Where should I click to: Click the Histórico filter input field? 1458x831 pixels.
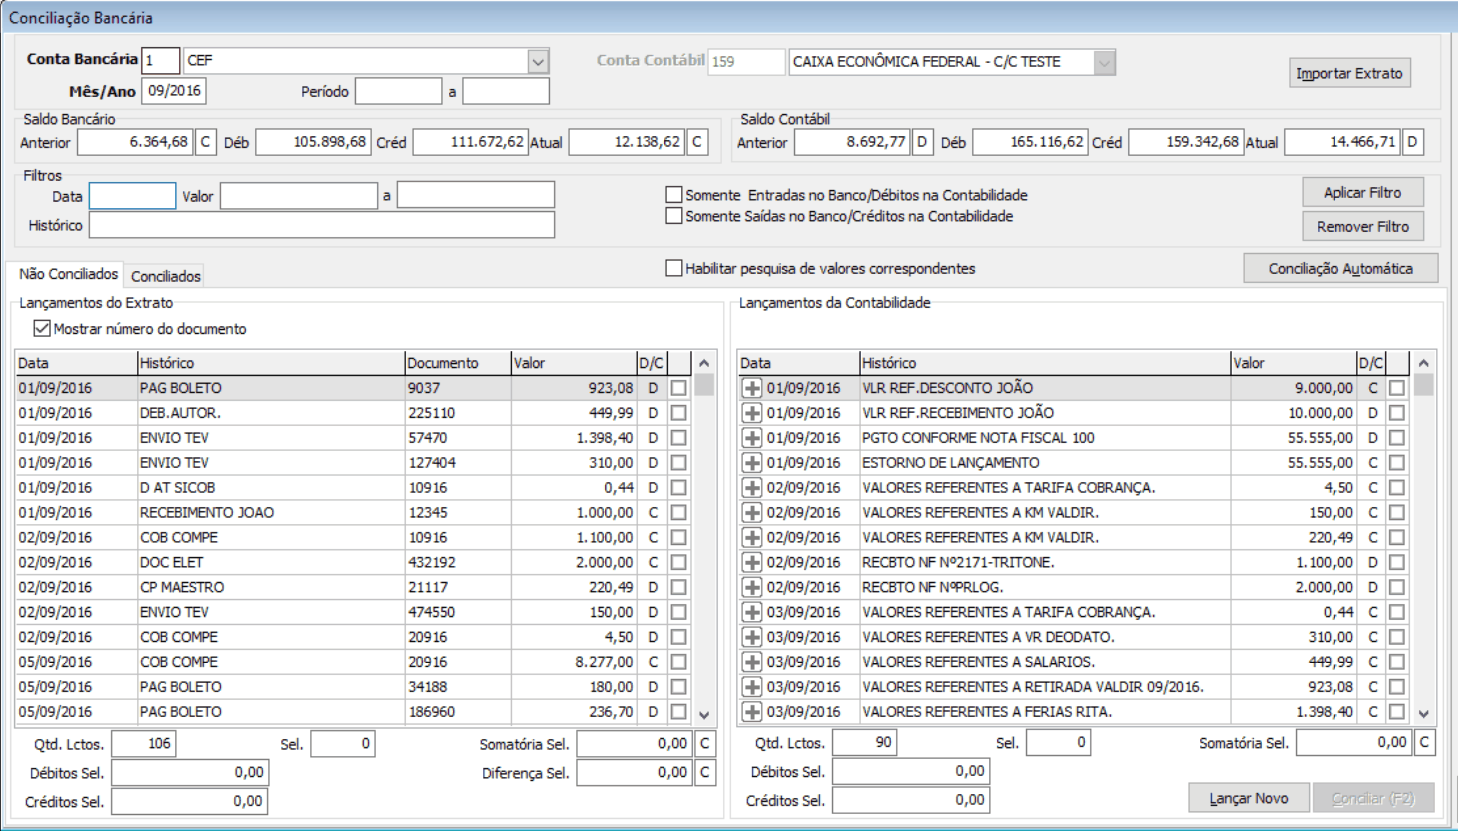321,225
